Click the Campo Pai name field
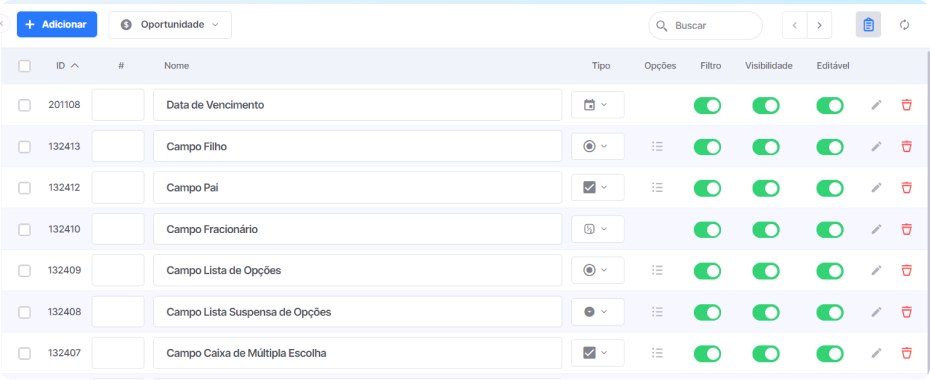This screenshot has height=380, width=930. click(x=358, y=187)
